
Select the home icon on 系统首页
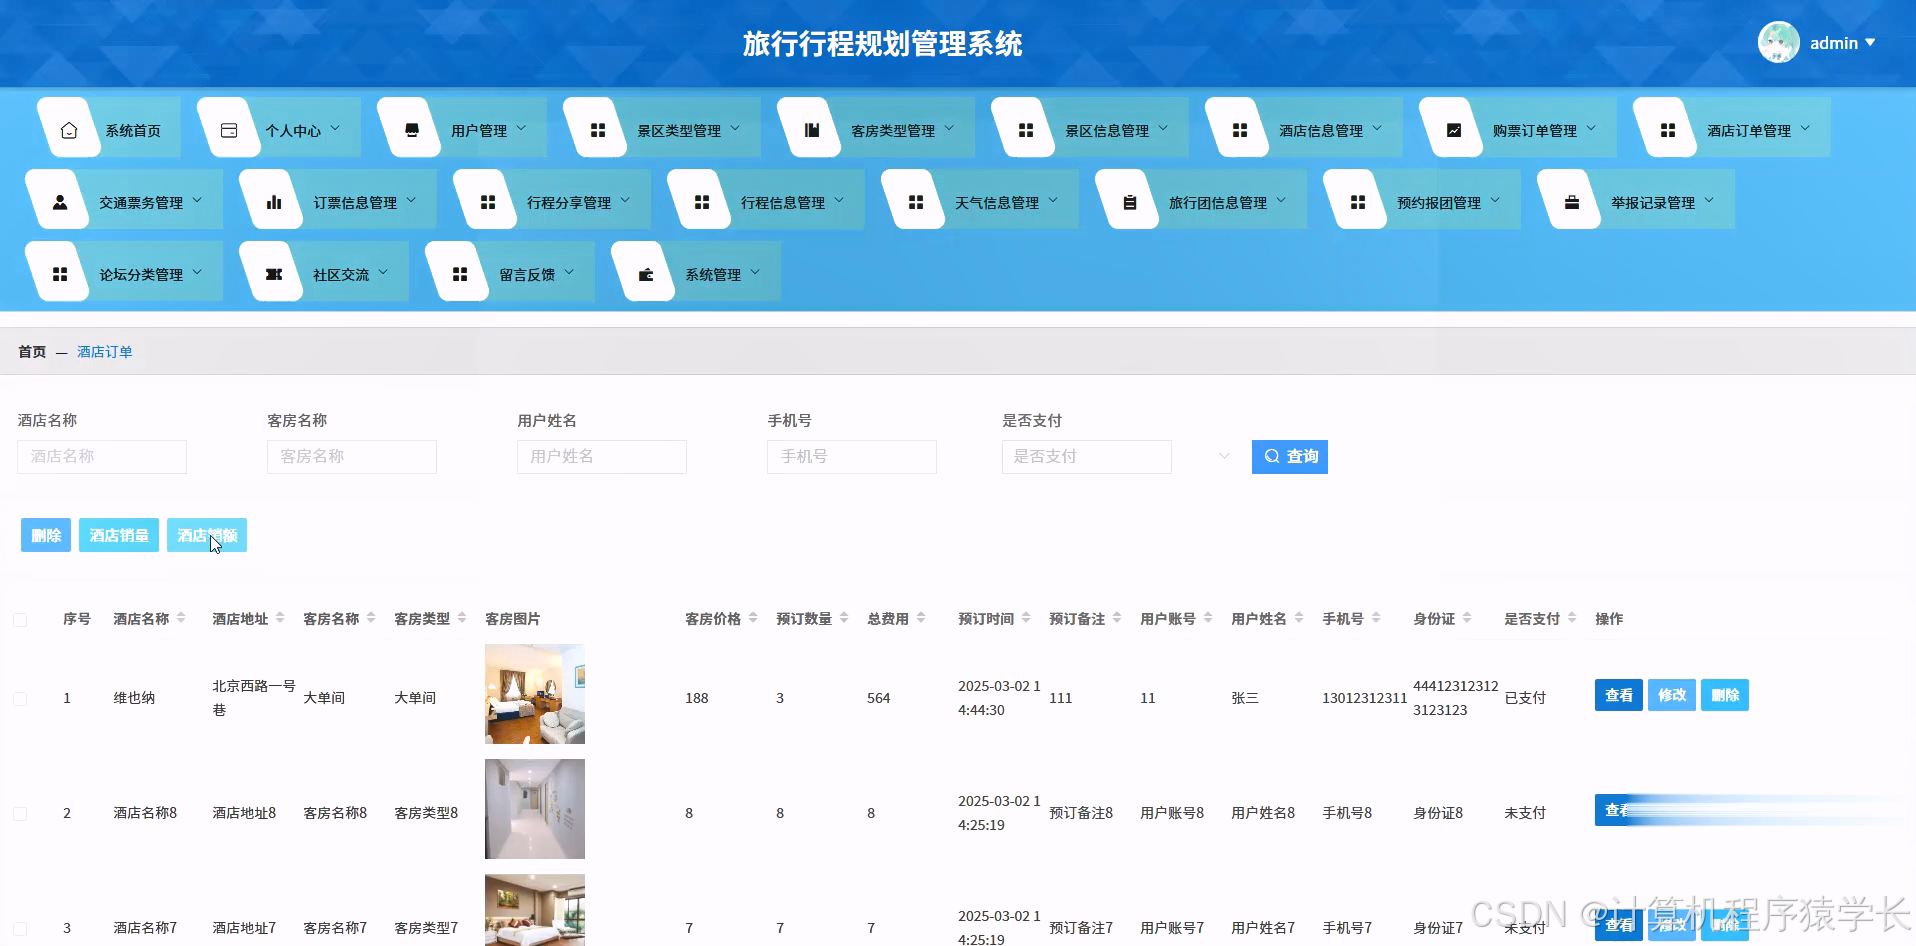coord(68,128)
